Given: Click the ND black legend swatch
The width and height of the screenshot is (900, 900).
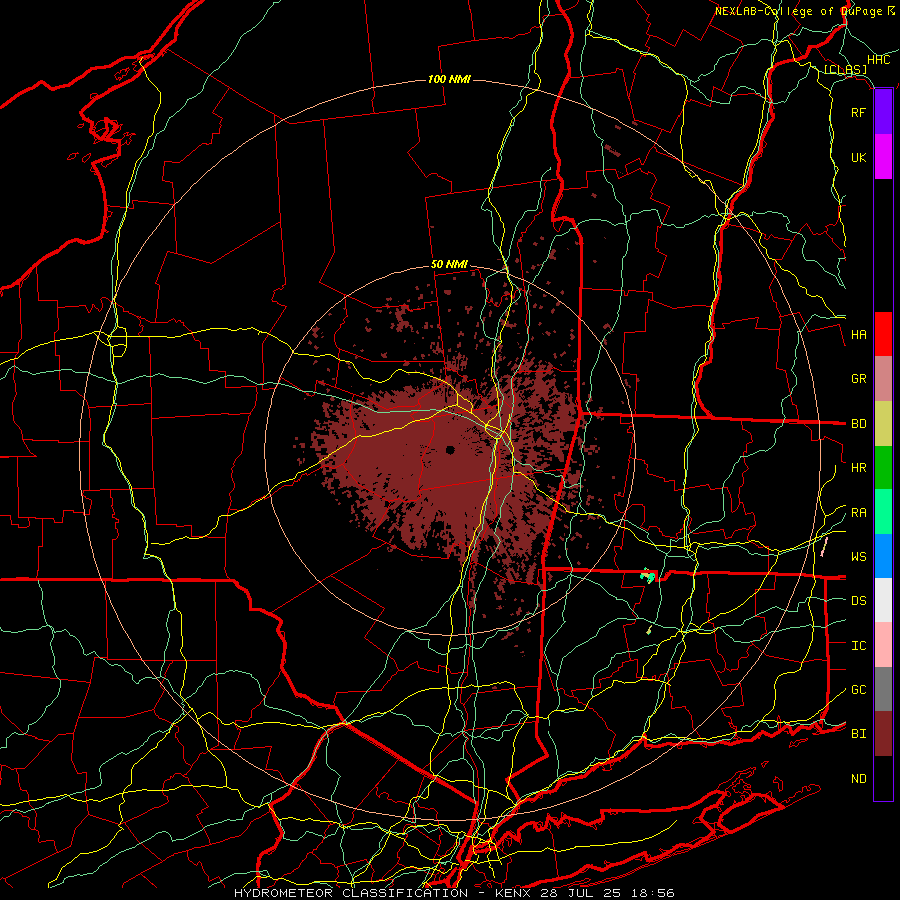Looking at the screenshot, I should 883,778.
